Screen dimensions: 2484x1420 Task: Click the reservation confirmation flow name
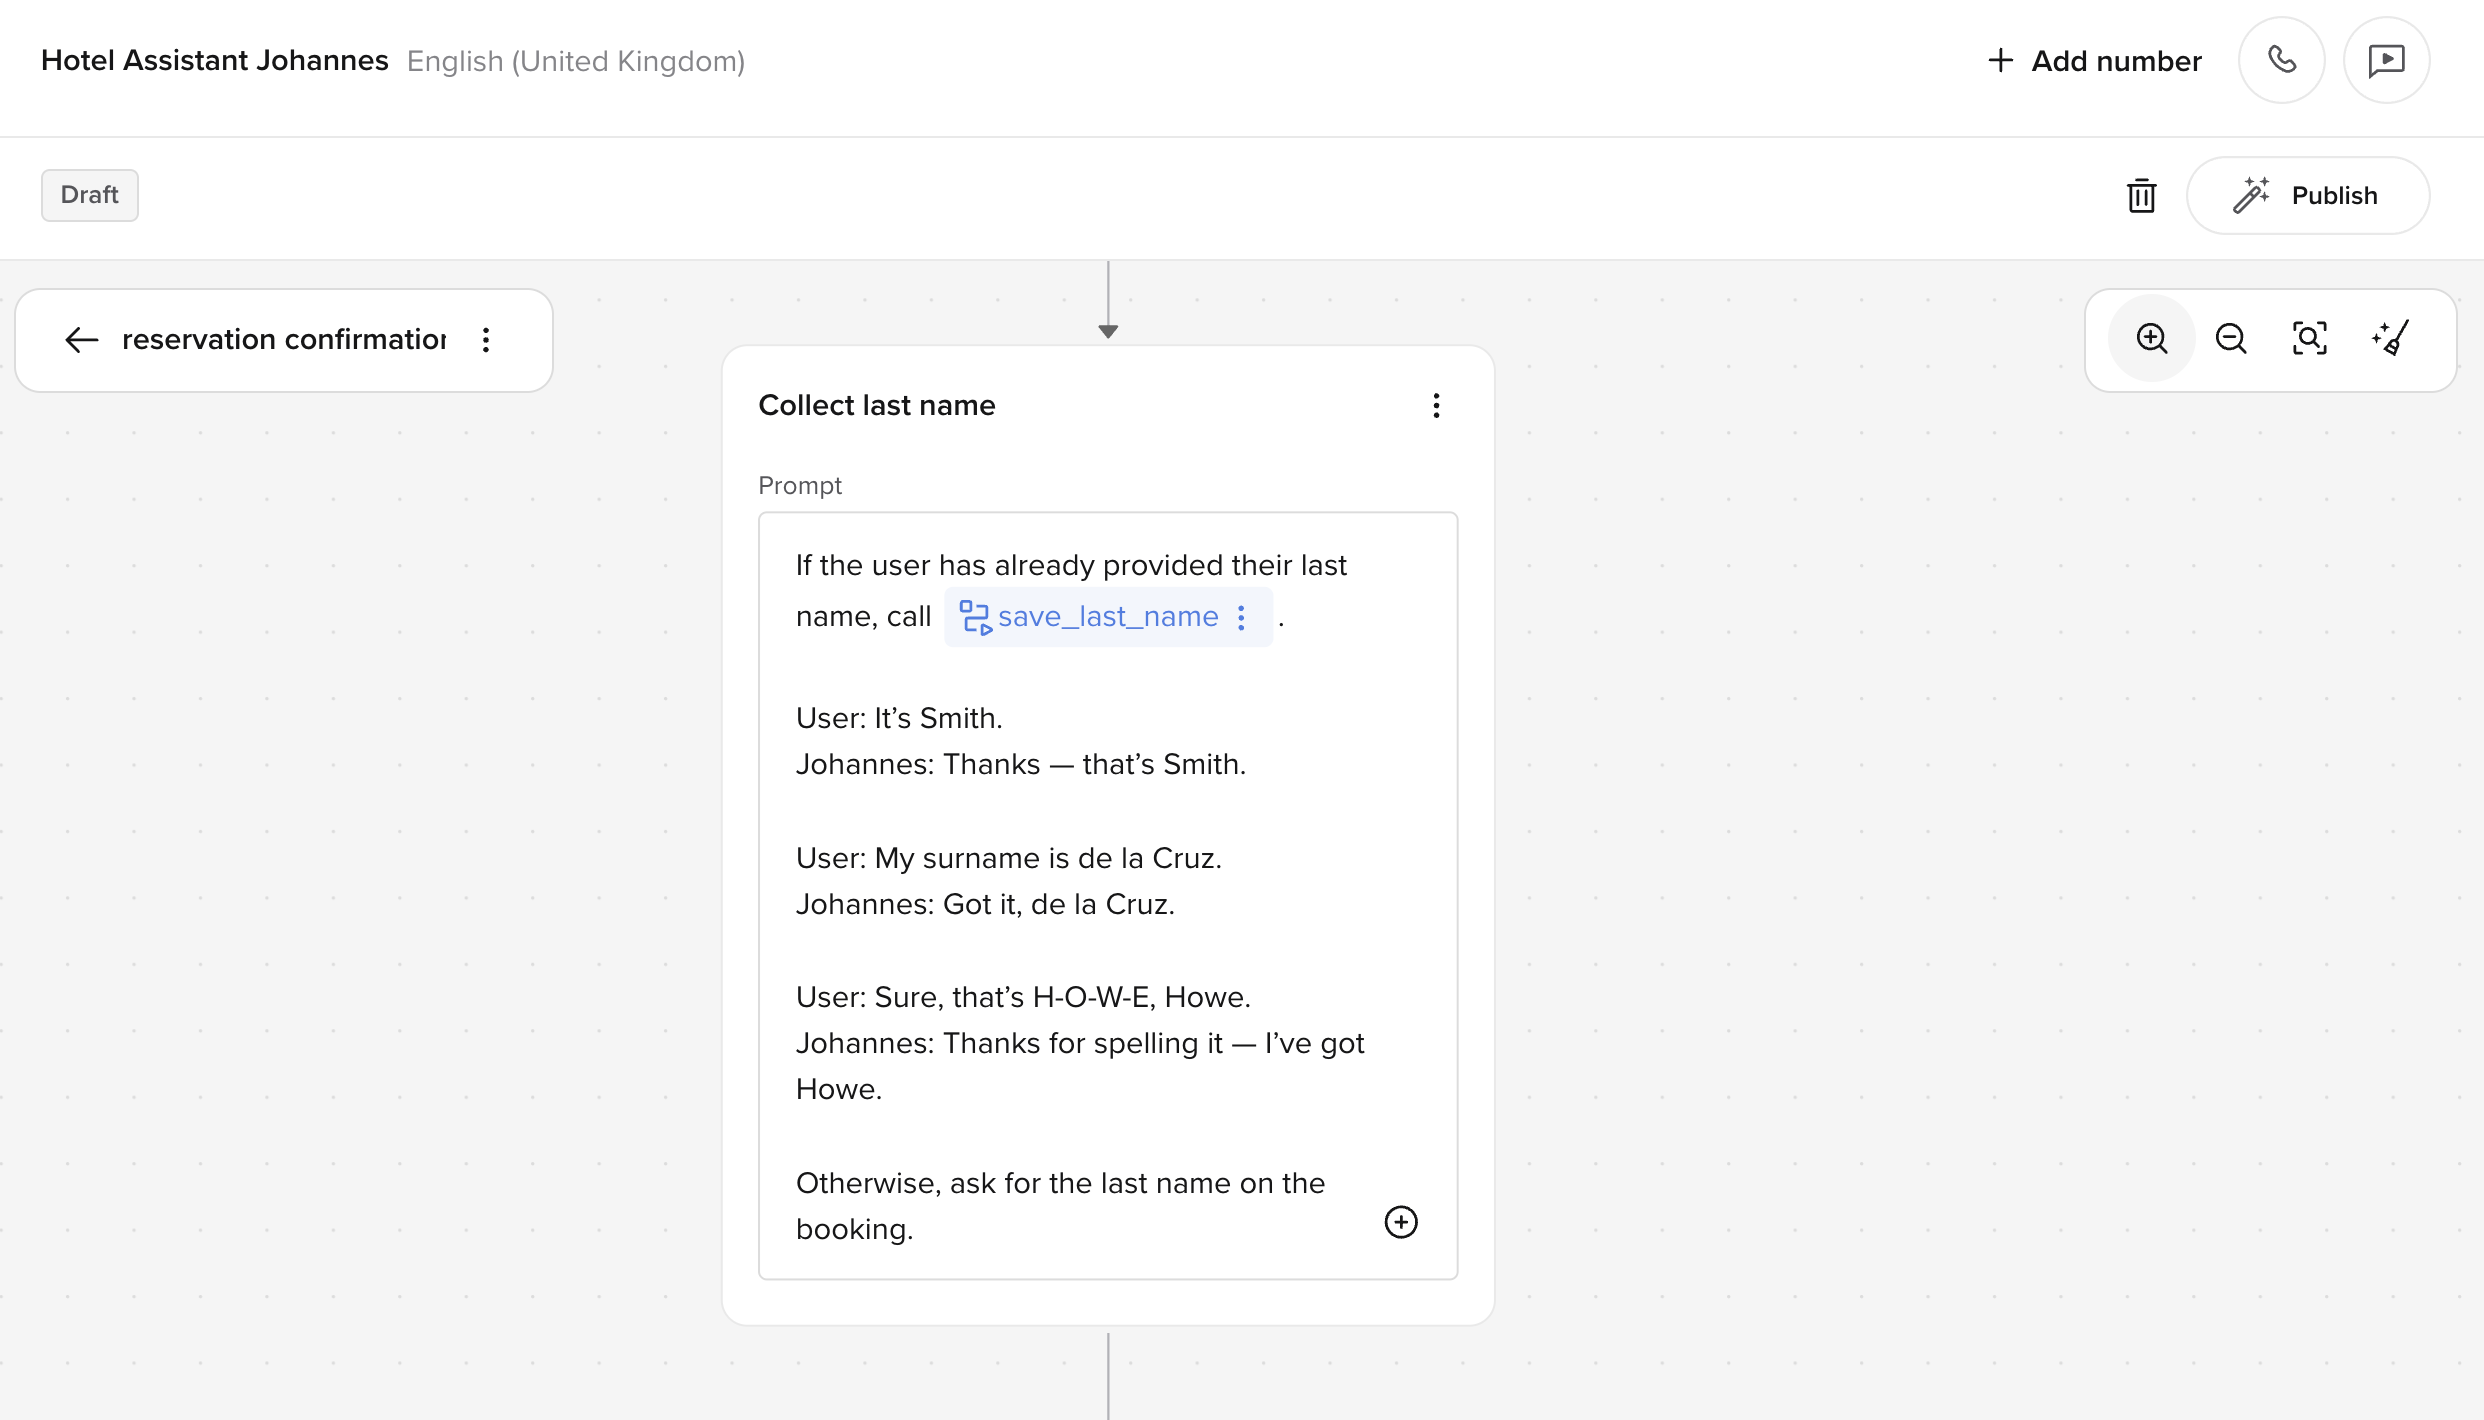tap(284, 340)
